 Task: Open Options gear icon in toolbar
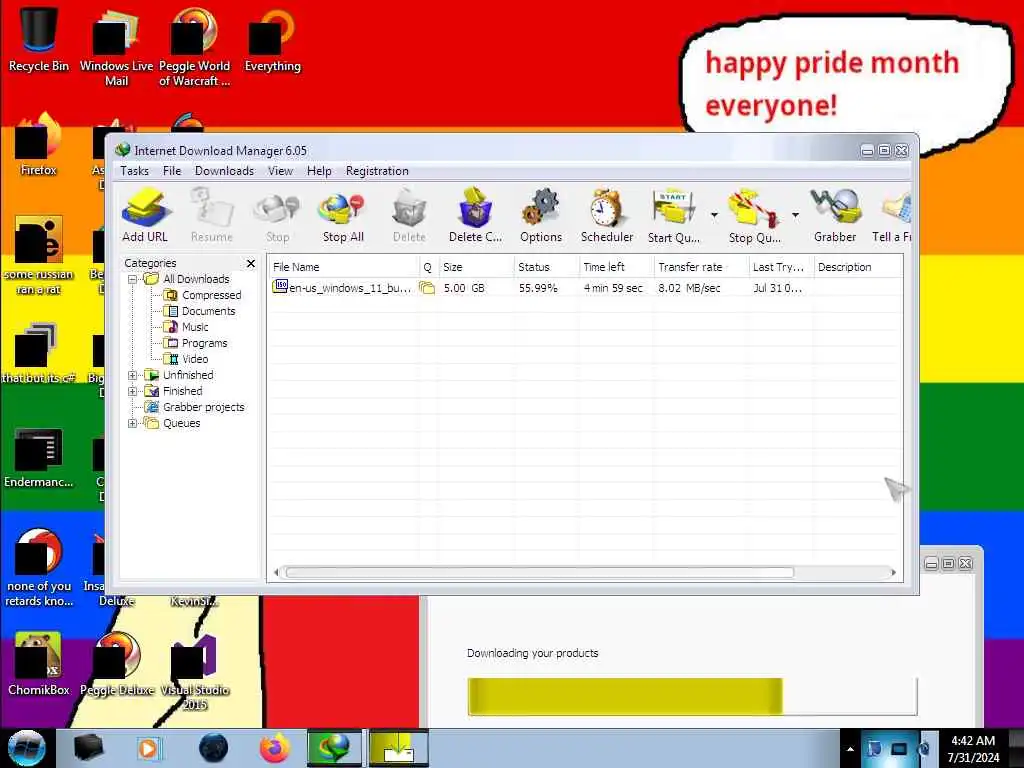click(x=541, y=216)
